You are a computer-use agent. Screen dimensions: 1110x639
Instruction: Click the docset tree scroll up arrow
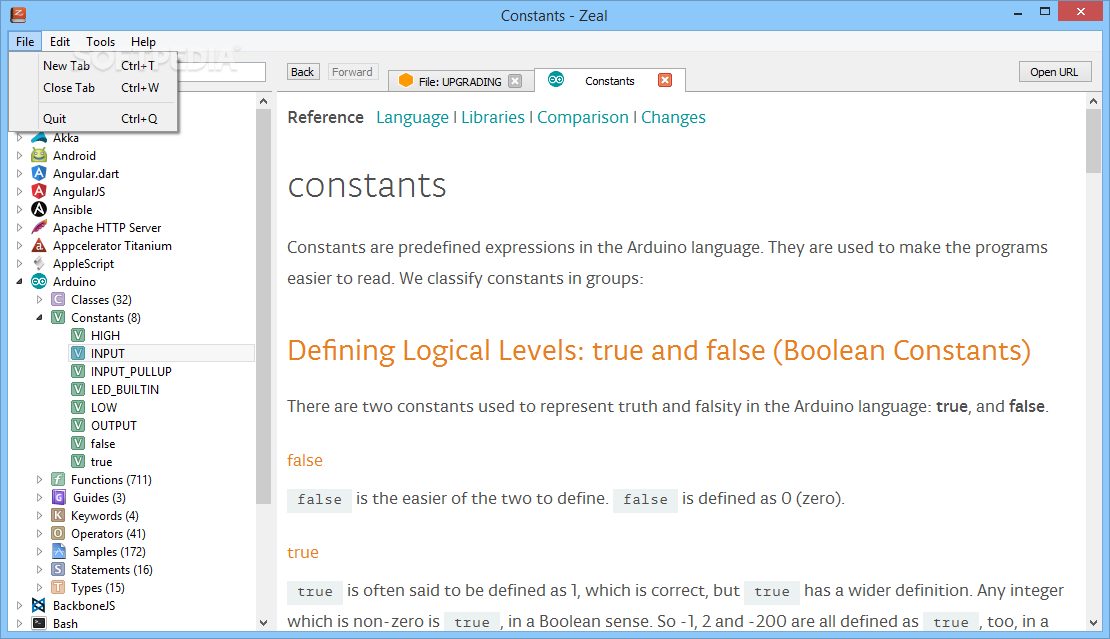[x=263, y=101]
